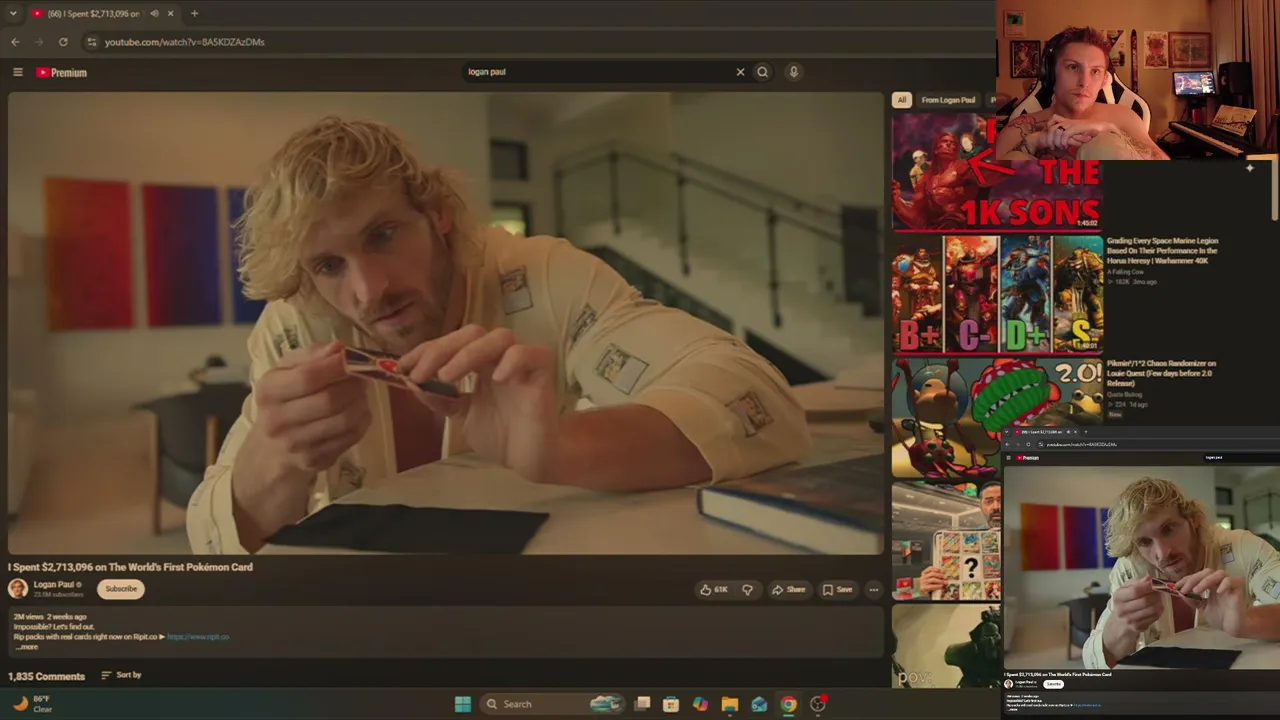Subscribe to Logan Paul

coord(121,589)
